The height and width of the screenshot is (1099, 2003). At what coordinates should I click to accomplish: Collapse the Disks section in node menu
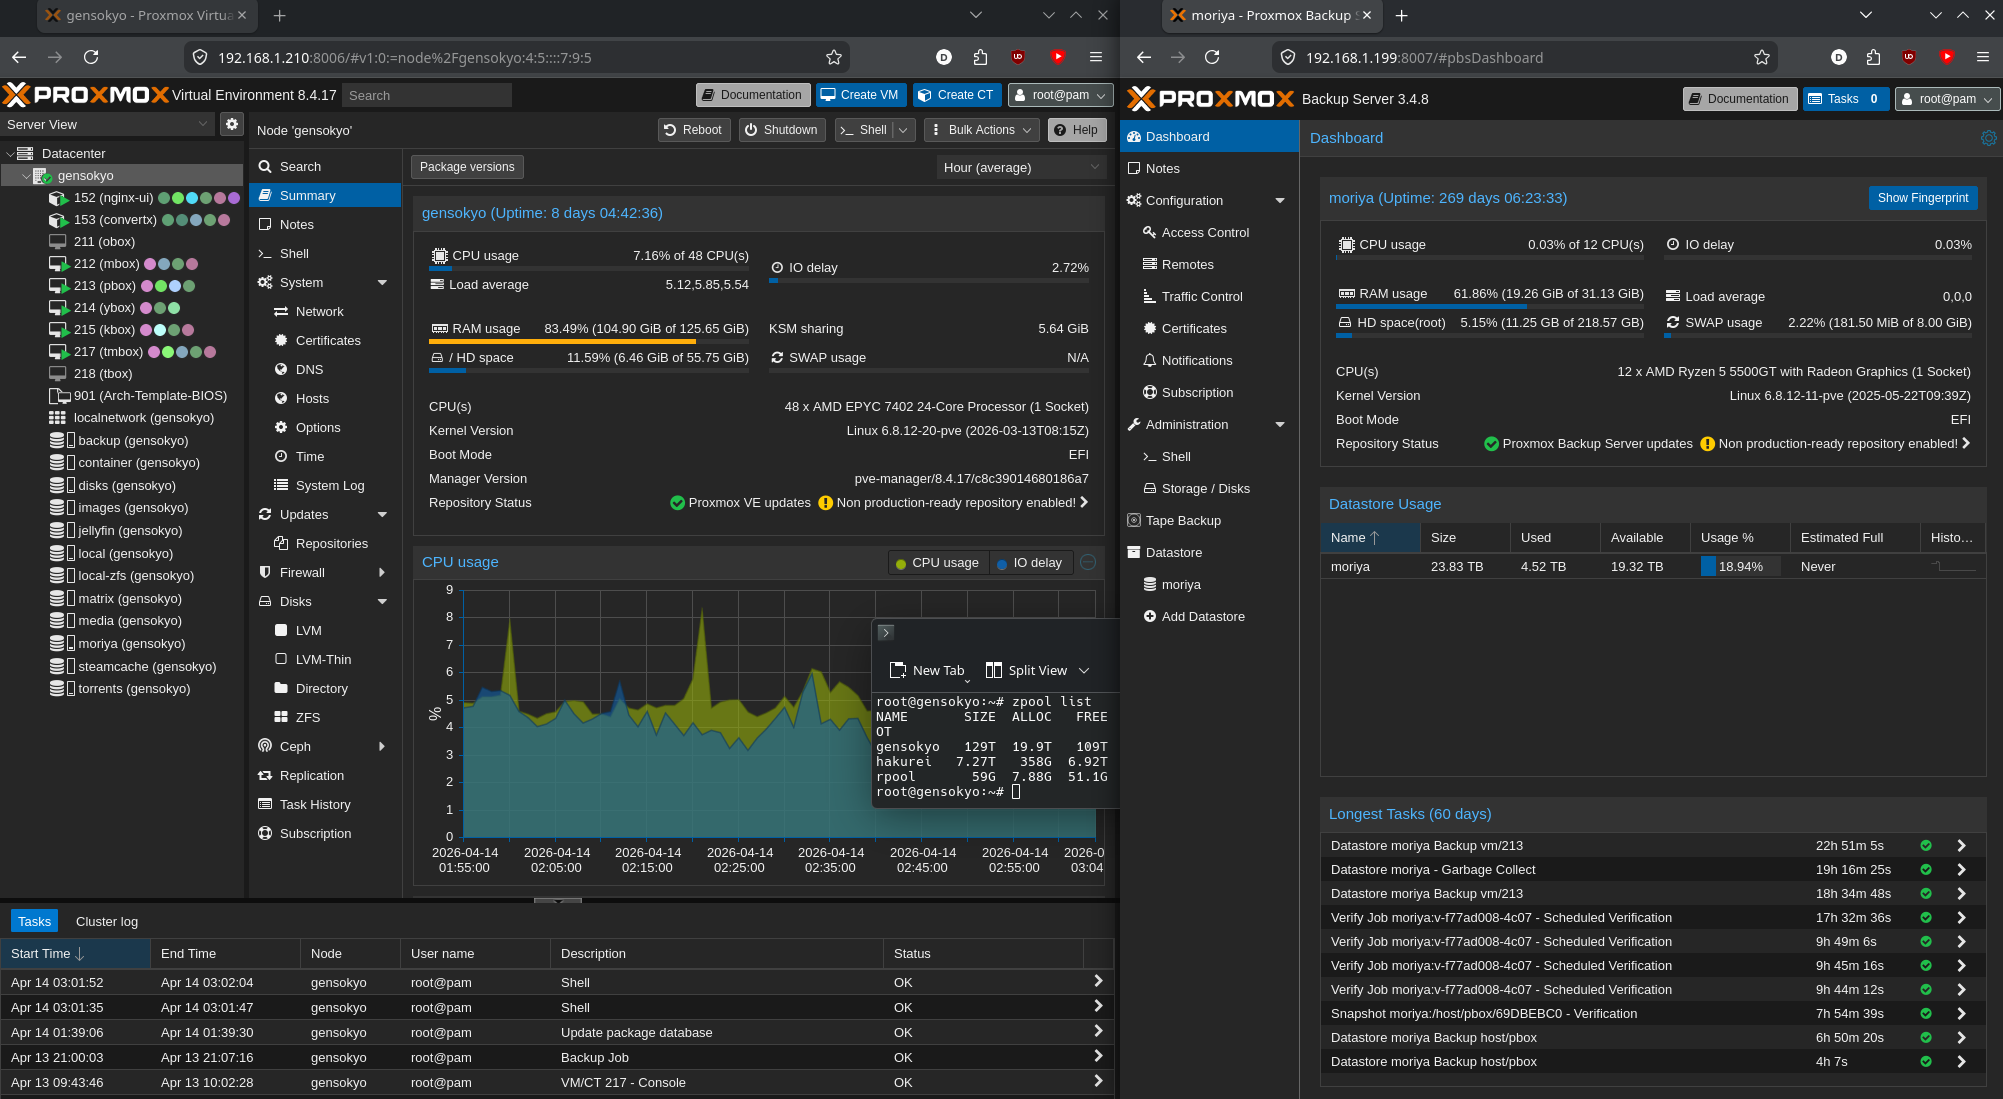tap(382, 602)
